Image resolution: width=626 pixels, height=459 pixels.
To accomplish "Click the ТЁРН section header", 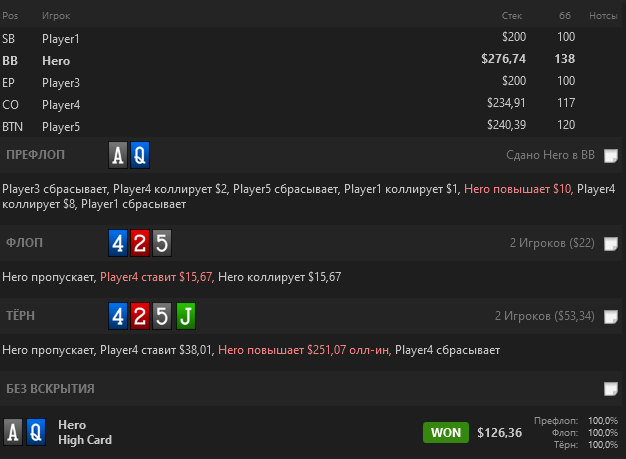I will pos(20,316).
